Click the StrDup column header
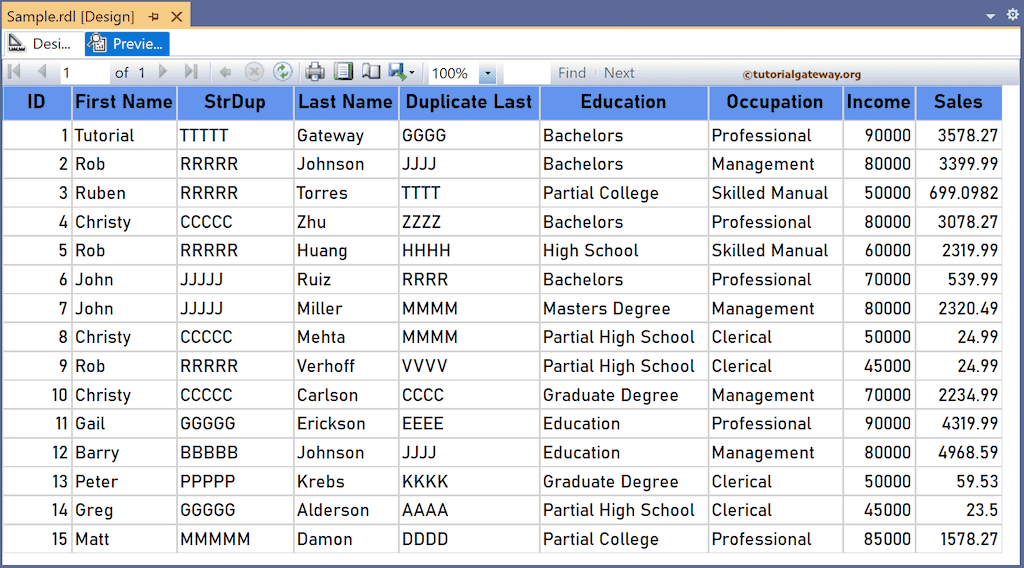Viewport: 1024px width, 568px height. 235,103
